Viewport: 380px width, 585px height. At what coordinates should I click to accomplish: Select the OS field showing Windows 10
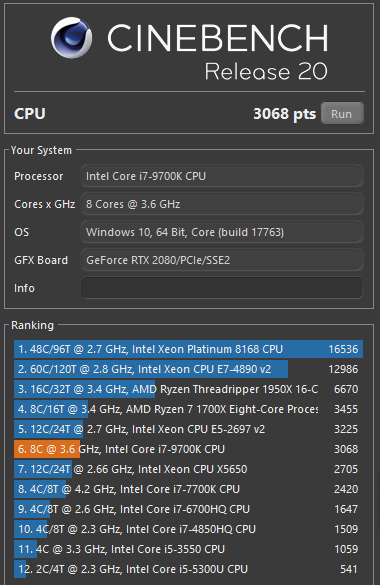click(x=222, y=232)
